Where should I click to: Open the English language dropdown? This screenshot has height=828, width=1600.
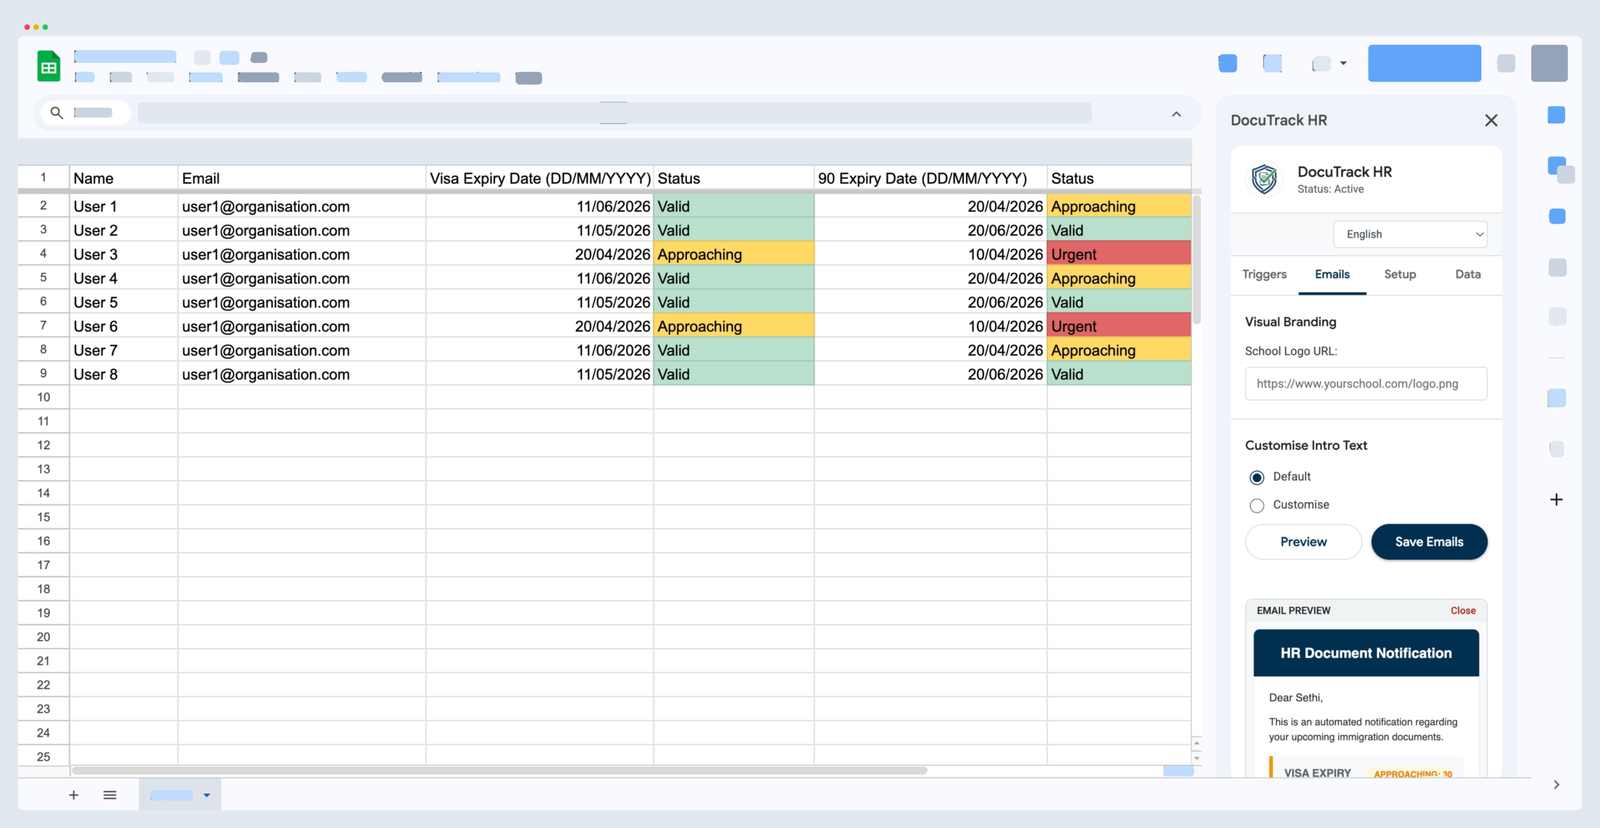point(1410,234)
